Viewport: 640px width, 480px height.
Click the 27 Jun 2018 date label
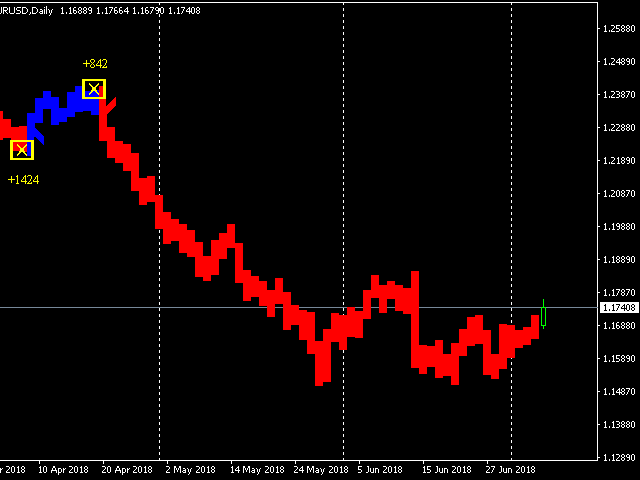[510, 470]
